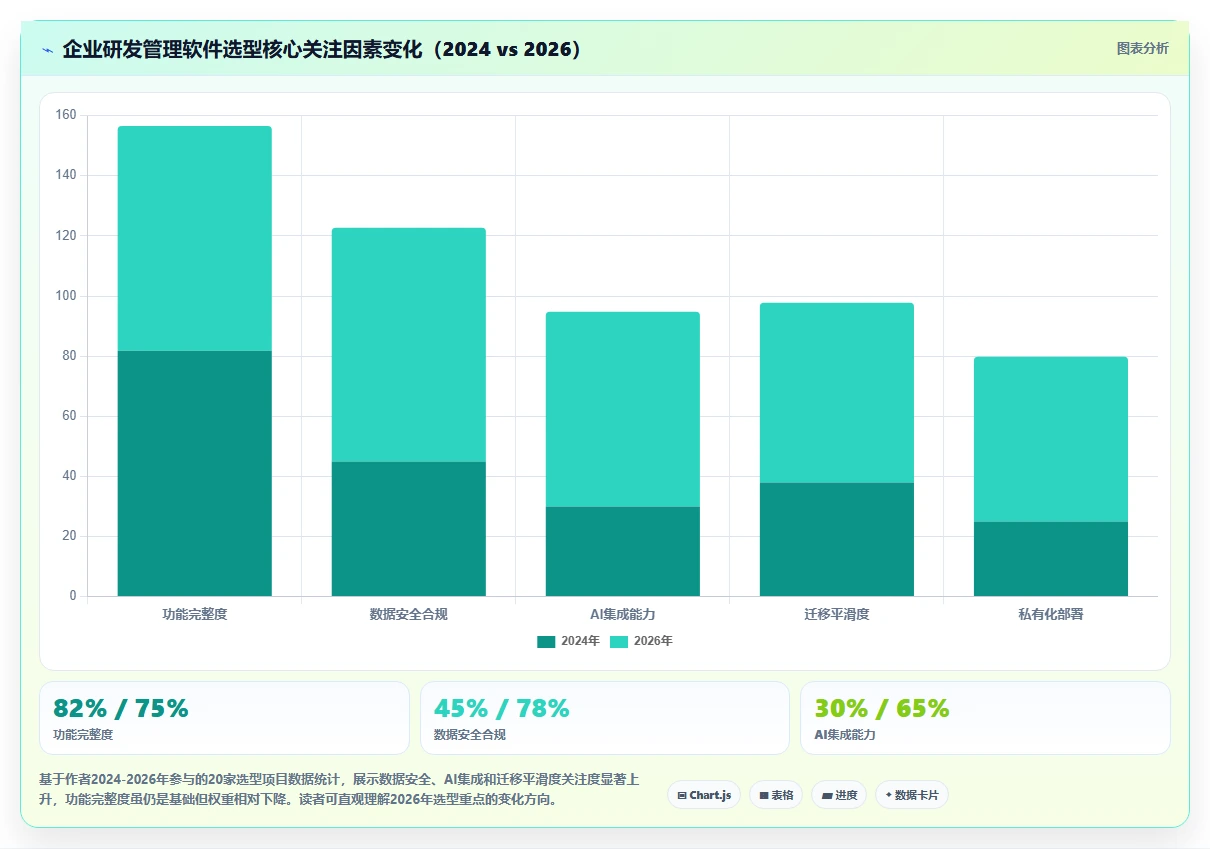Click the 2024年 legend label
This screenshot has width=1210, height=849.
(580, 641)
